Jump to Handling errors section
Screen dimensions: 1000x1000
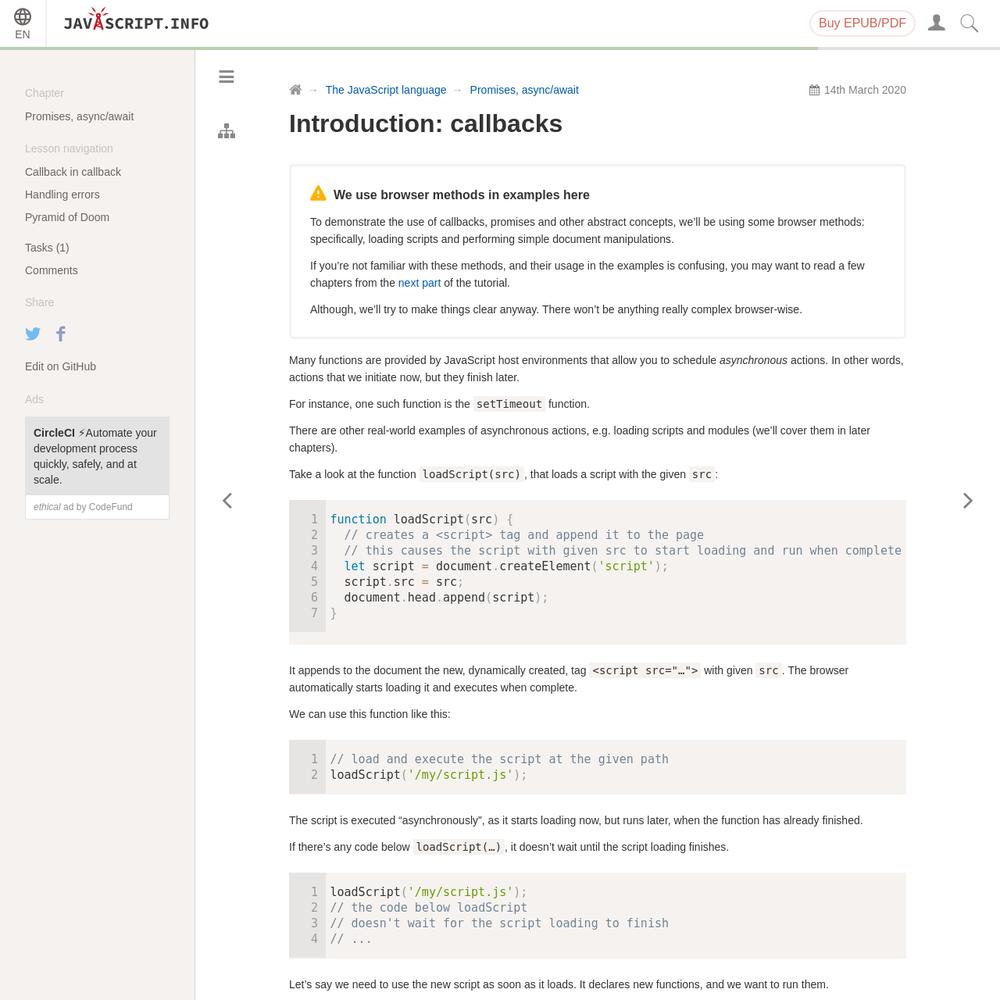pos(62,195)
